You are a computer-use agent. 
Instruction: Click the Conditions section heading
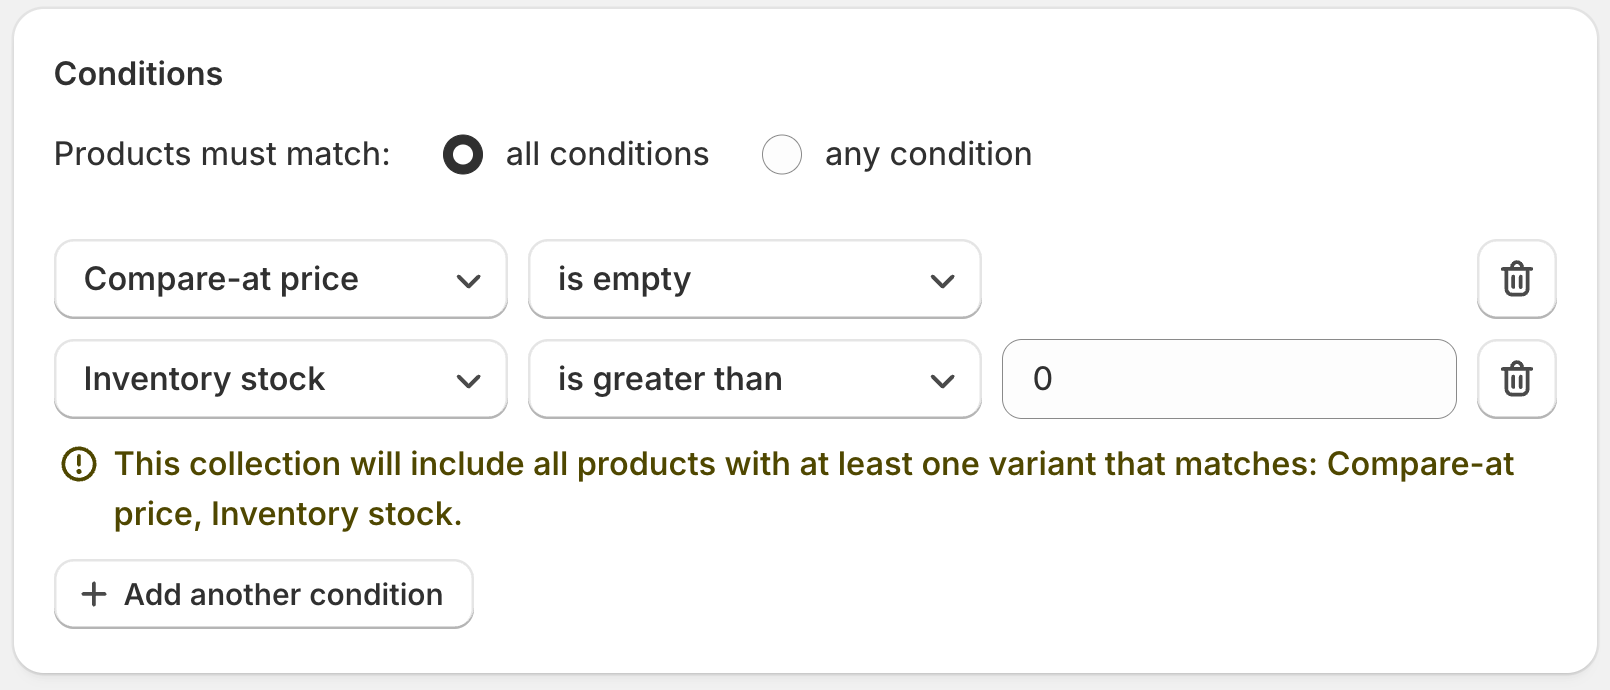click(x=139, y=74)
